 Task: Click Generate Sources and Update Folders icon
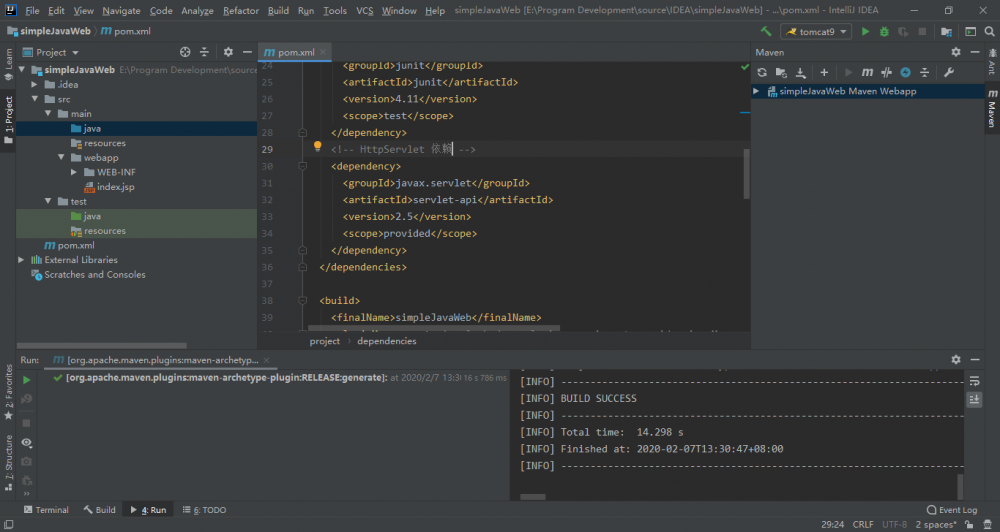pyautogui.click(x=781, y=73)
